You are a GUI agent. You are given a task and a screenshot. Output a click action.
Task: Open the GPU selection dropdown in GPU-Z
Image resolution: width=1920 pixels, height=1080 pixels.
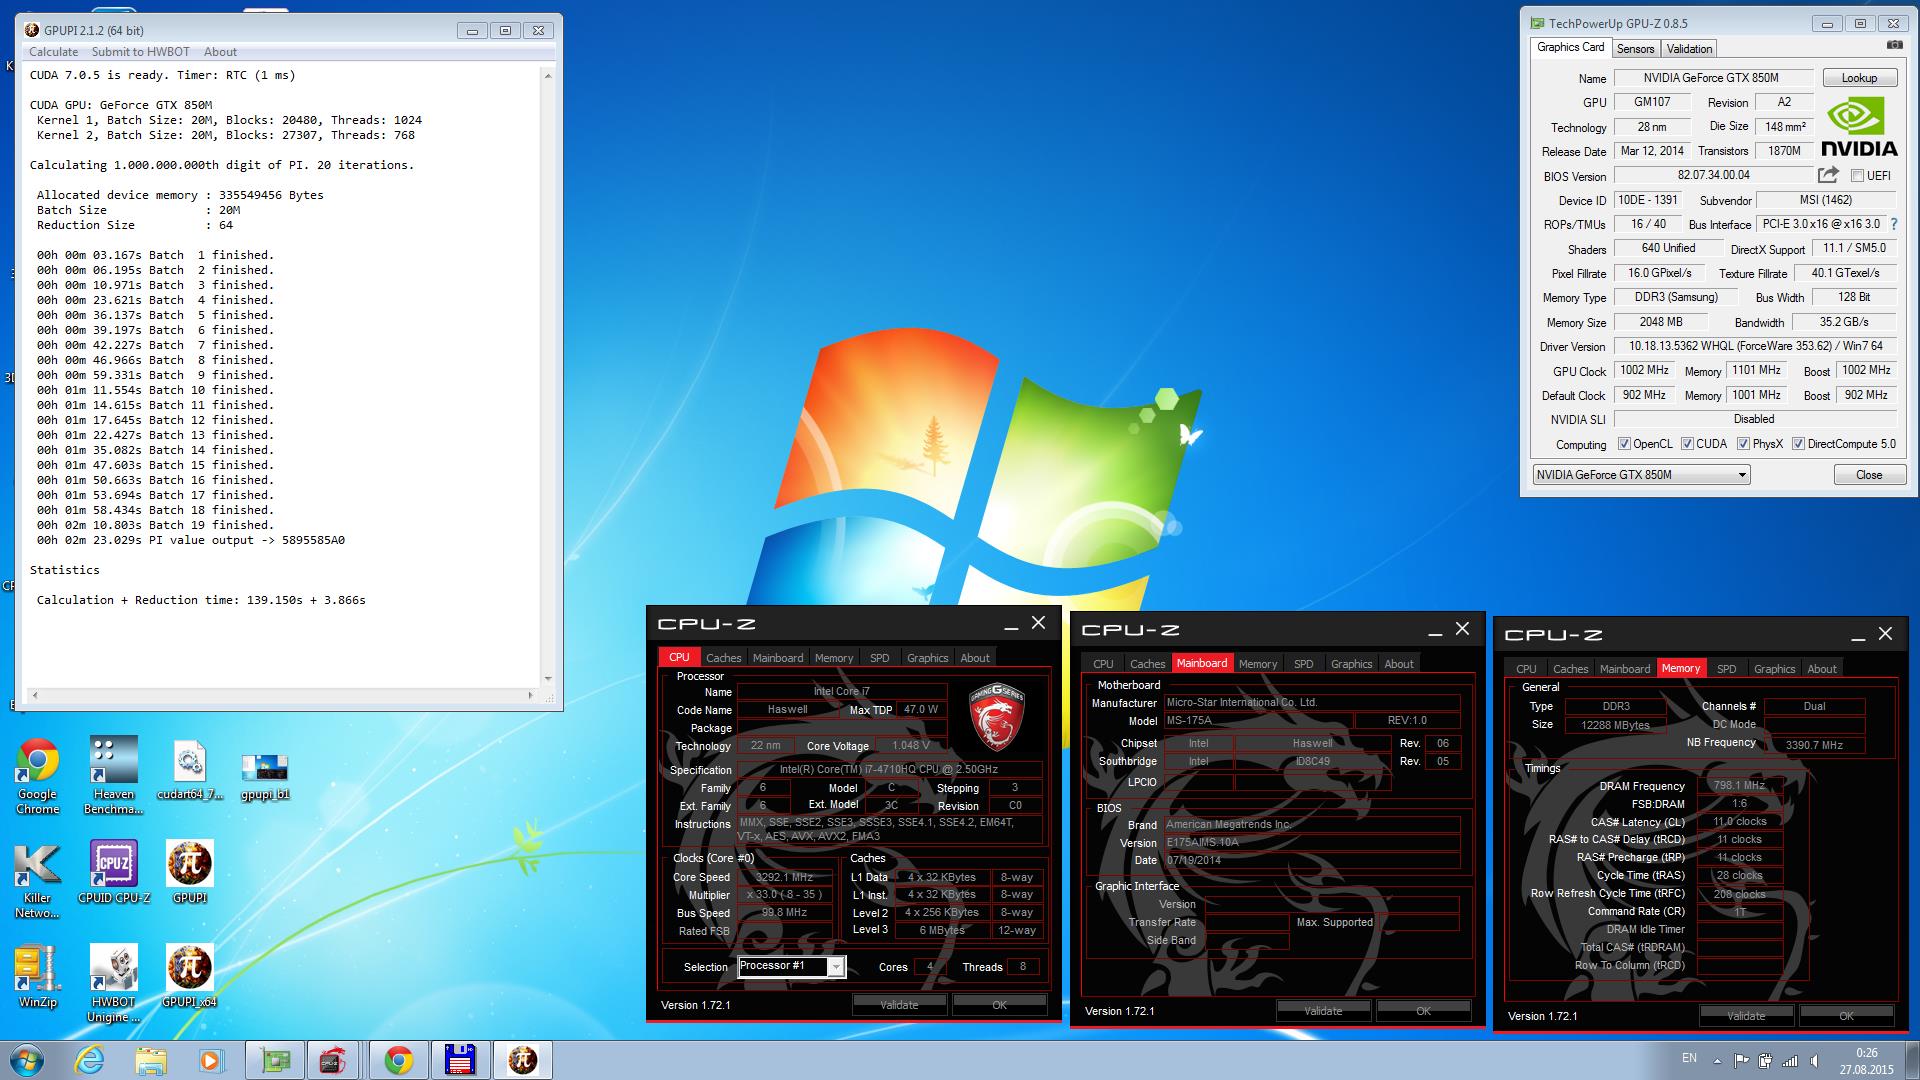tap(1641, 475)
